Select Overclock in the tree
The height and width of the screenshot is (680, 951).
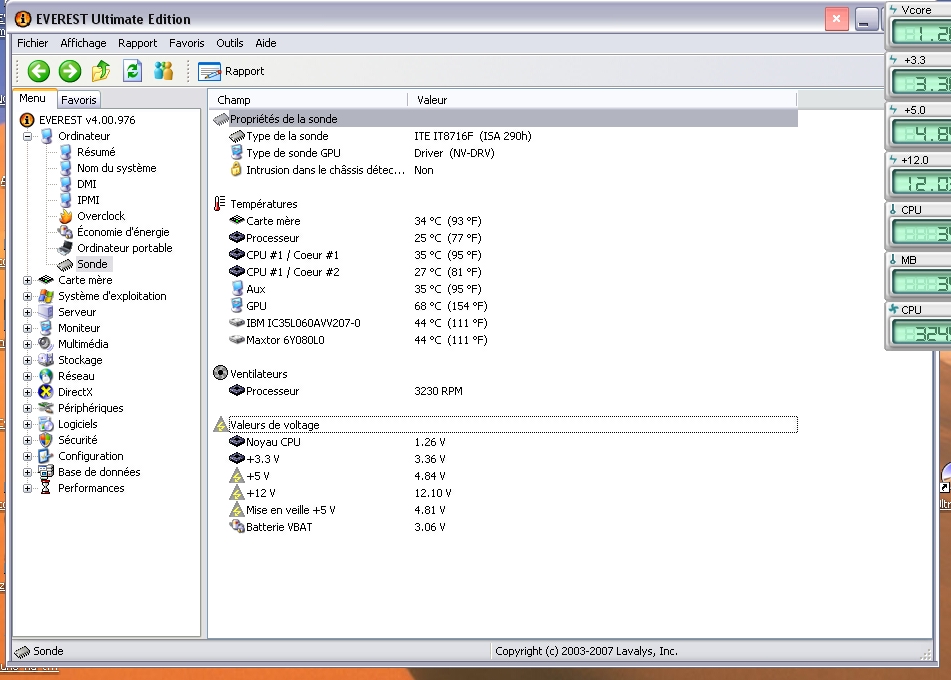pos(100,216)
